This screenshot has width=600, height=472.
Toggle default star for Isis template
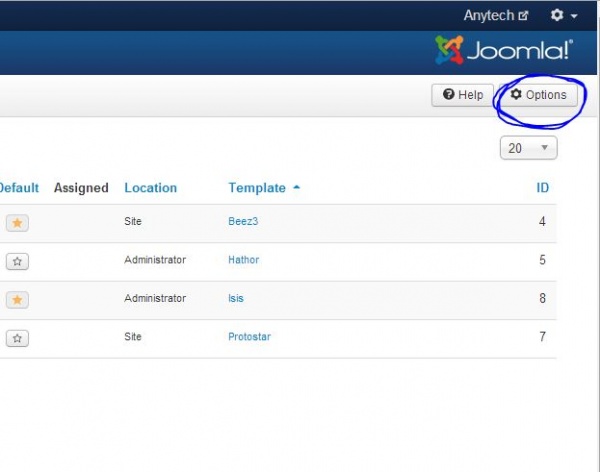click(x=17, y=300)
